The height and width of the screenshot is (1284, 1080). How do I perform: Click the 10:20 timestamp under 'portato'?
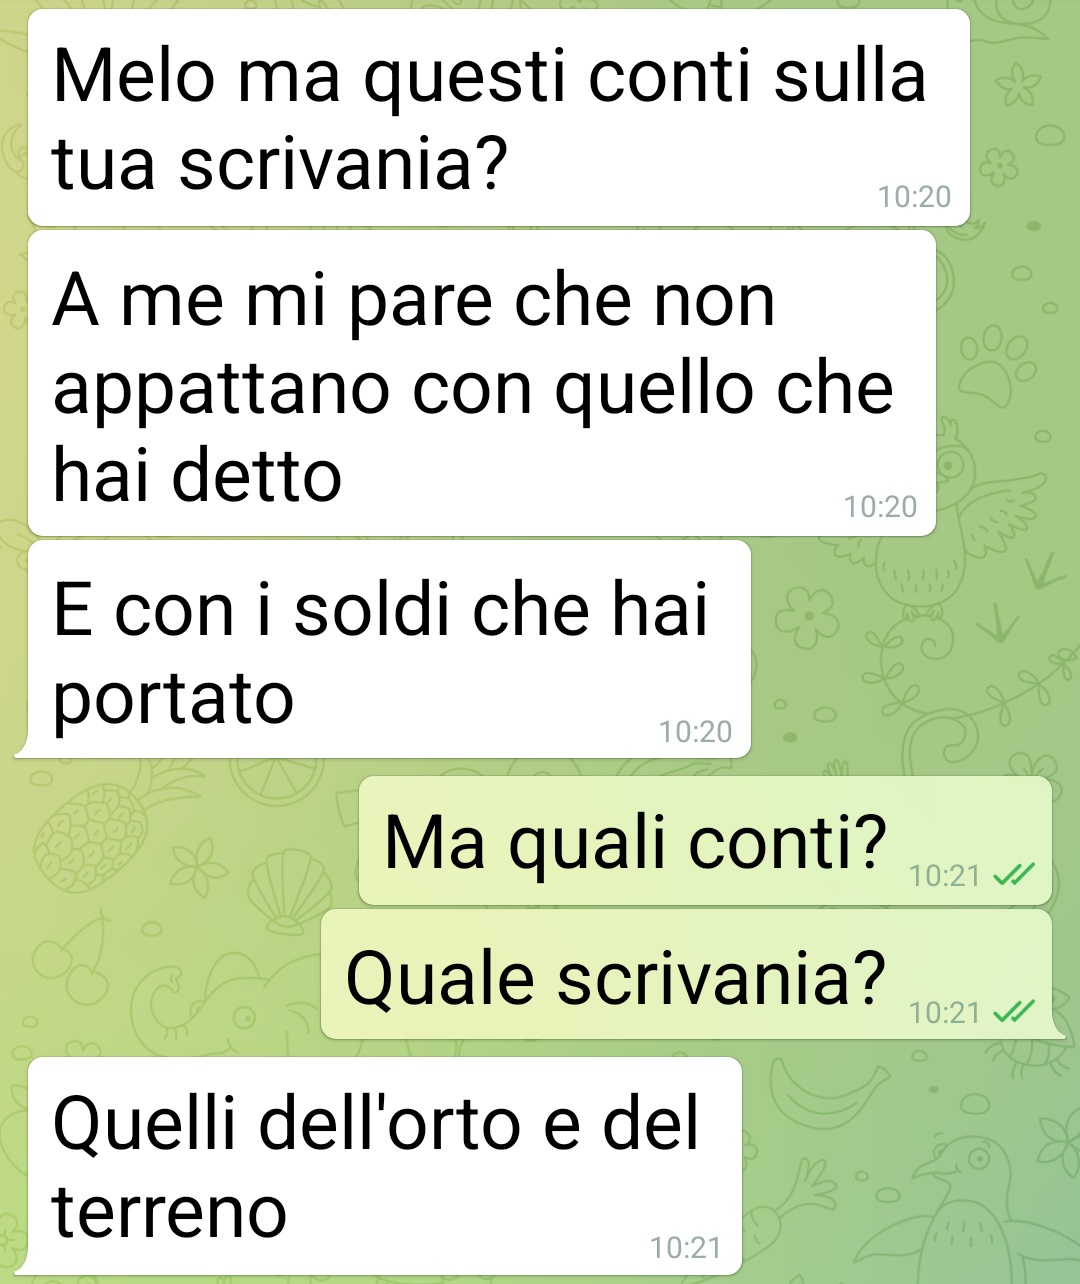[x=695, y=732]
